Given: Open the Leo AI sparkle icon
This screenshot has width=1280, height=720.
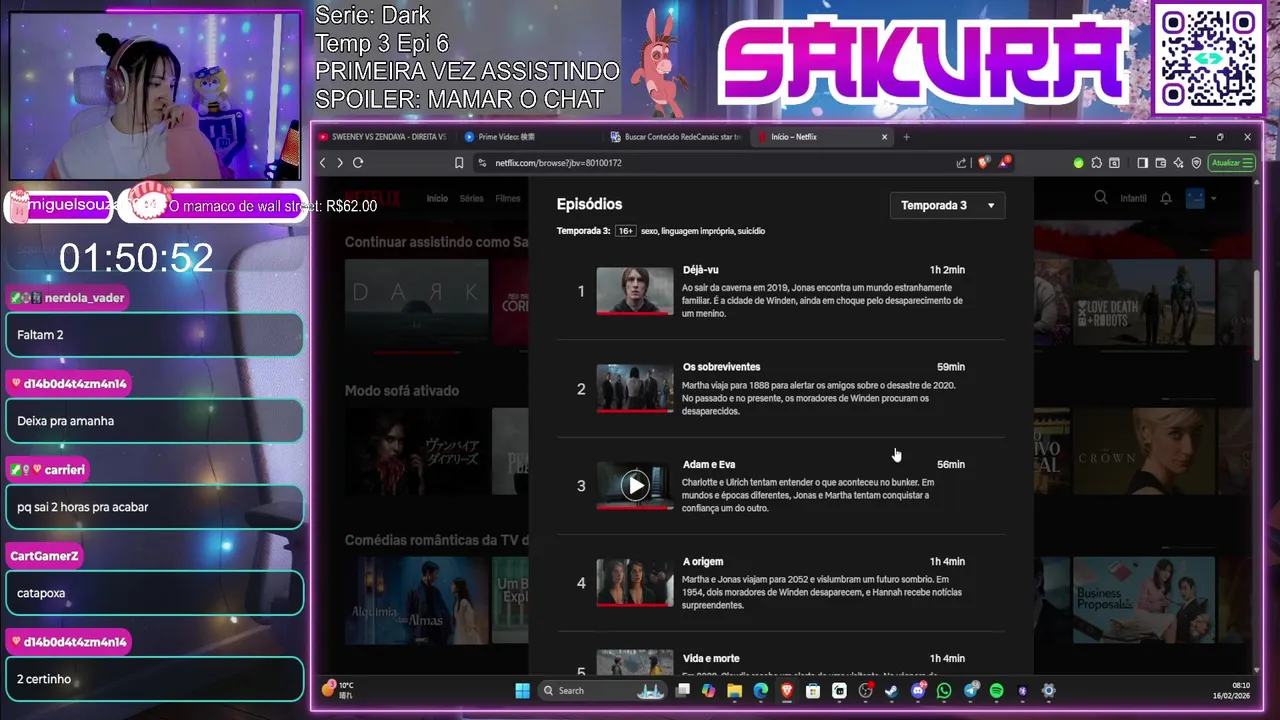Looking at the screenshot, I should pos(1178,163).
